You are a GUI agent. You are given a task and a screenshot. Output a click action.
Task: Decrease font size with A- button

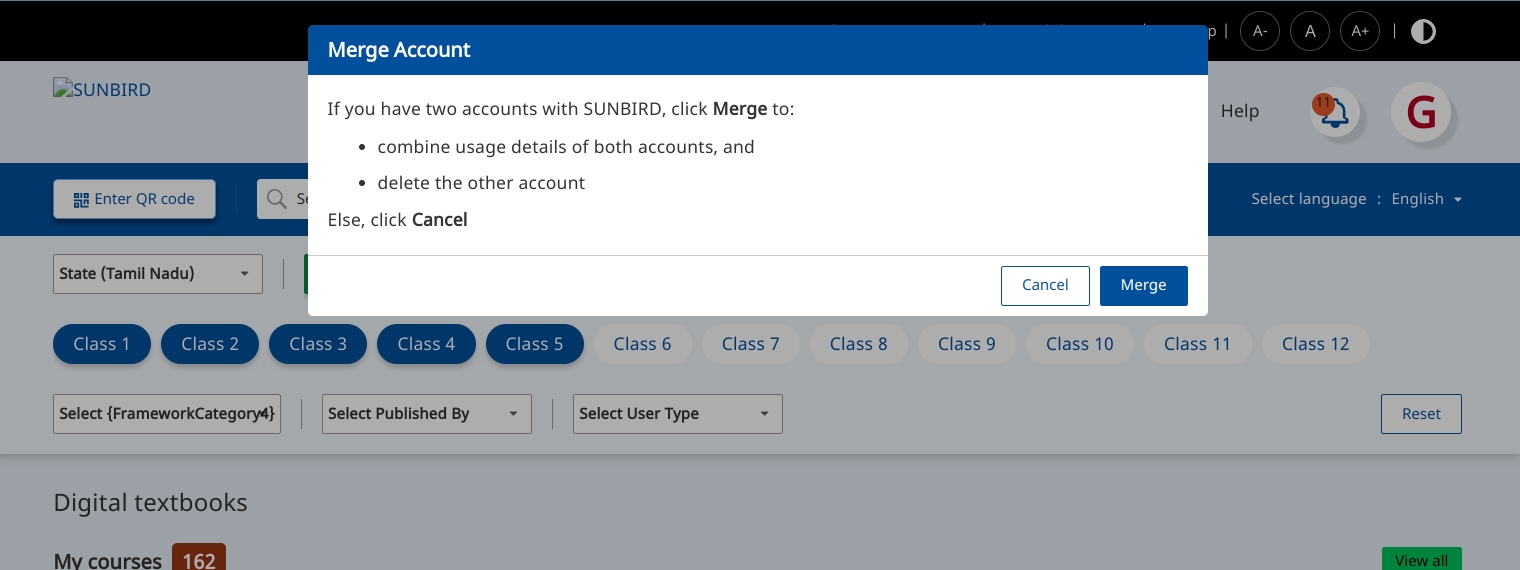pyautogui.click(x=1260, y=31)
